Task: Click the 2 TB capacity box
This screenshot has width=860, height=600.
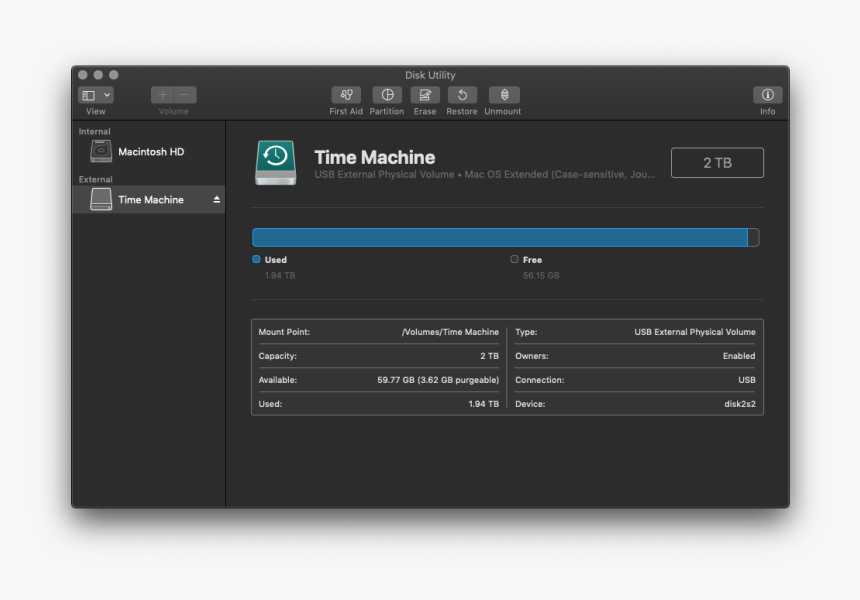Action: click(x=717, y=163)
